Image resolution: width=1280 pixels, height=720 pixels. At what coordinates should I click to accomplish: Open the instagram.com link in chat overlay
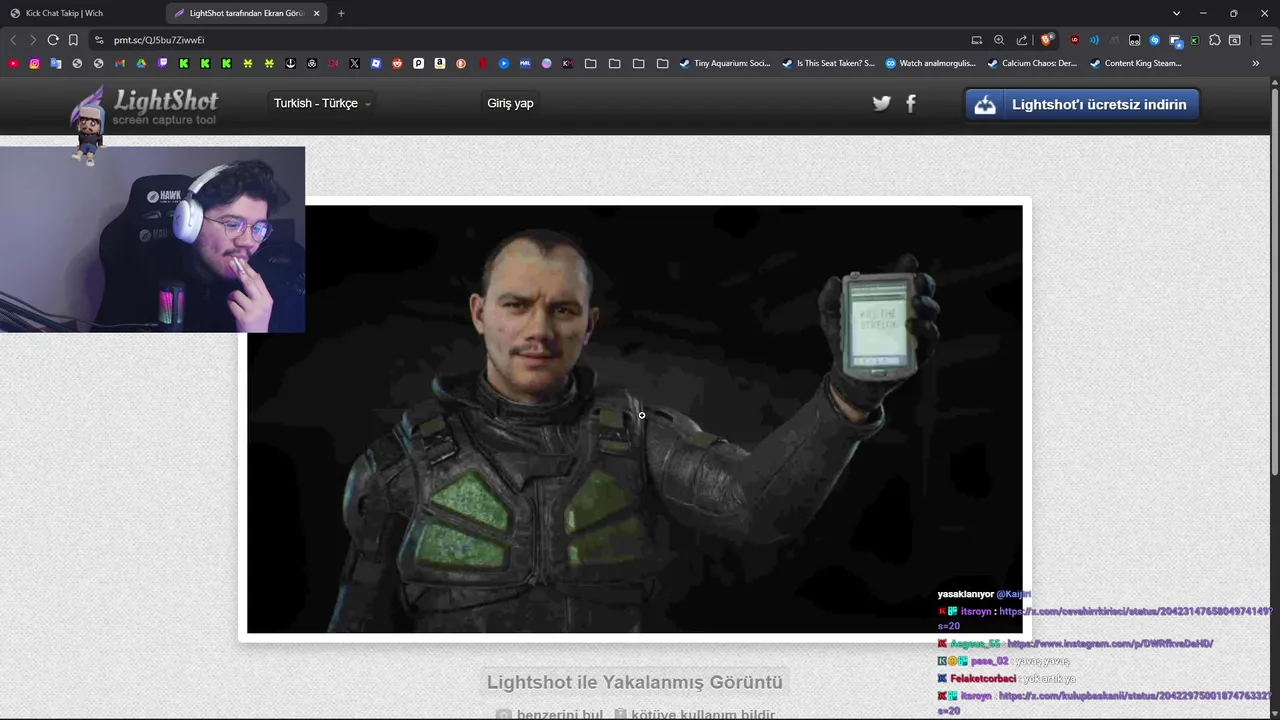point(1110,644)
